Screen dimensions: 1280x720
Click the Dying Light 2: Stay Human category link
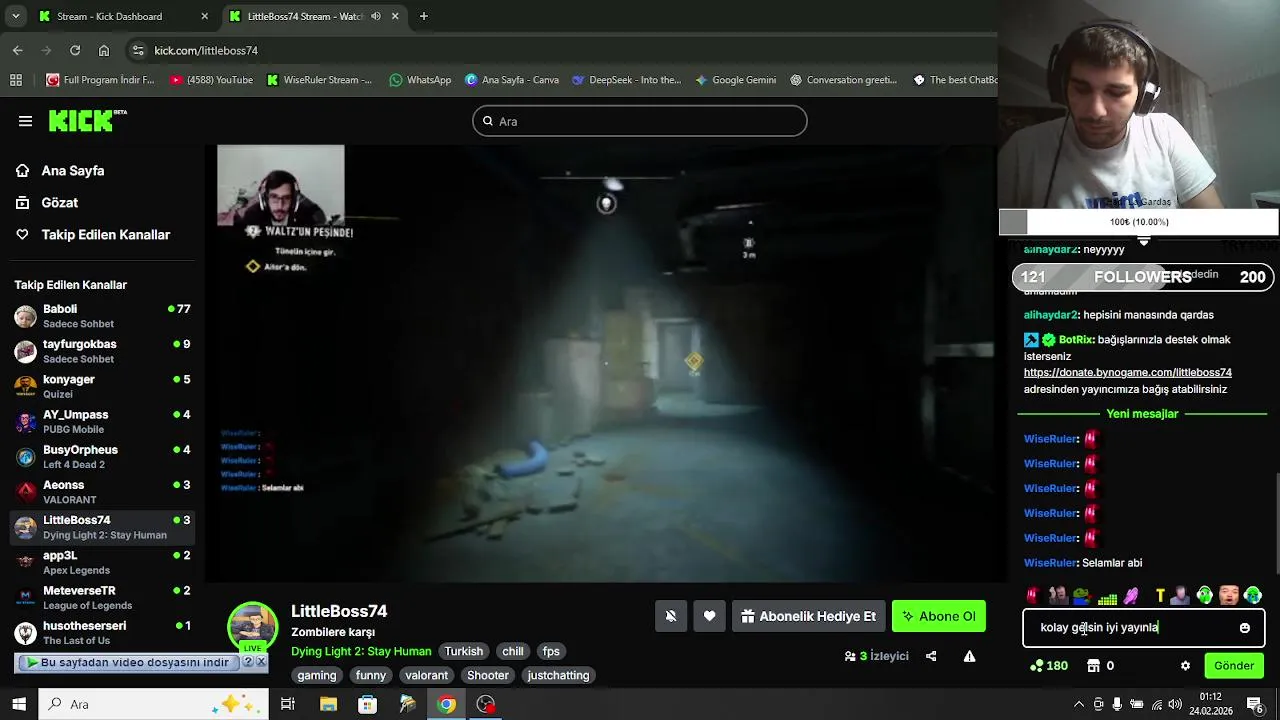pyautogui.click(x=361, y=651)
